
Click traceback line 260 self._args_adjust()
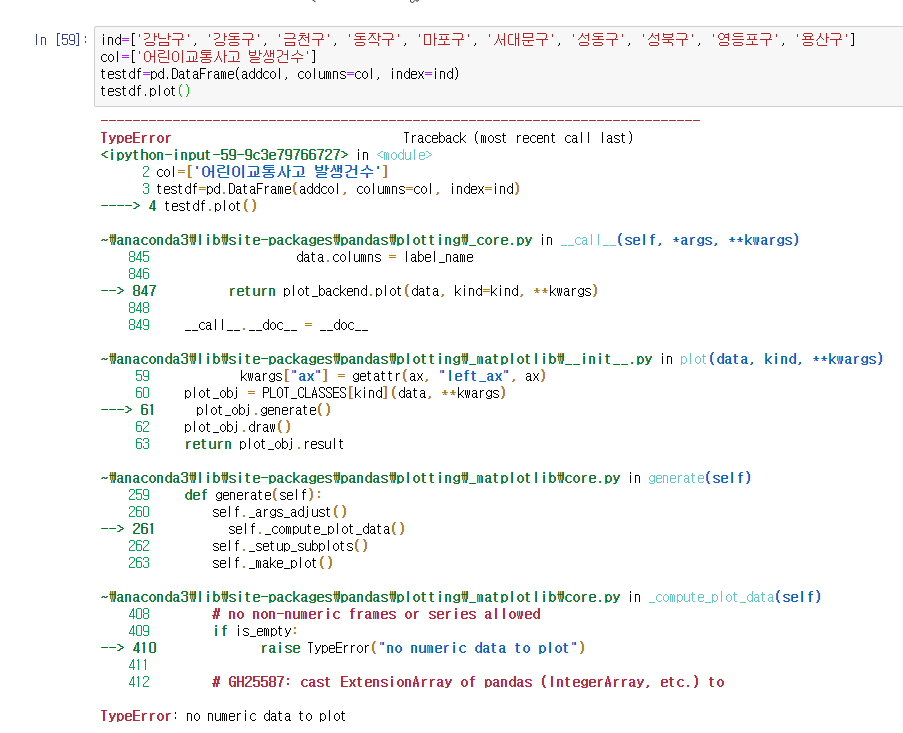point(237,512)
